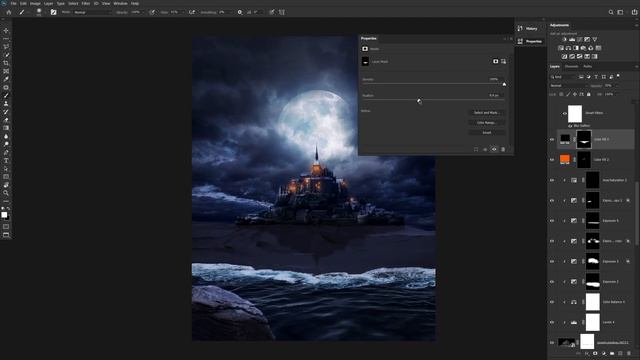
Task: Select the Frame tool
Action: (x=6, y=71)
